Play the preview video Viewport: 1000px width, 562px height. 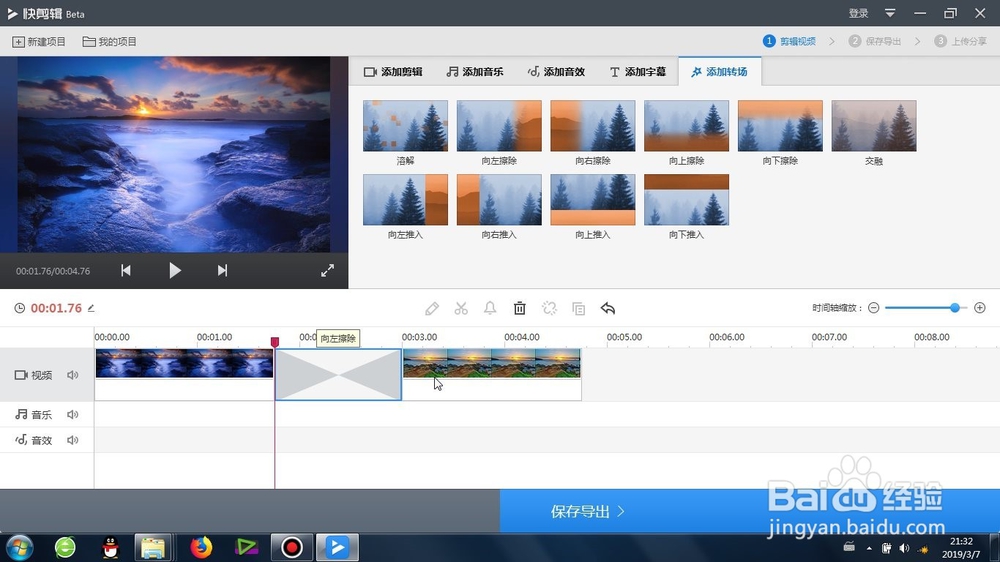(175, 270)
